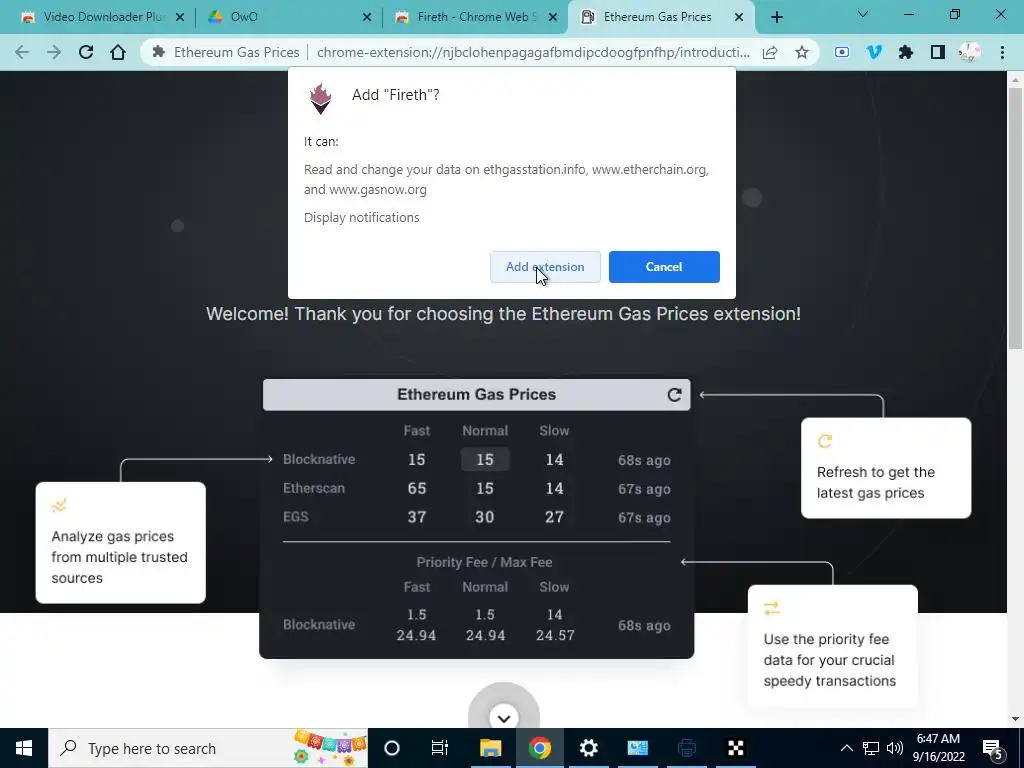Share this page via the share icon
1024x768 pixels.
click(770, 52)
